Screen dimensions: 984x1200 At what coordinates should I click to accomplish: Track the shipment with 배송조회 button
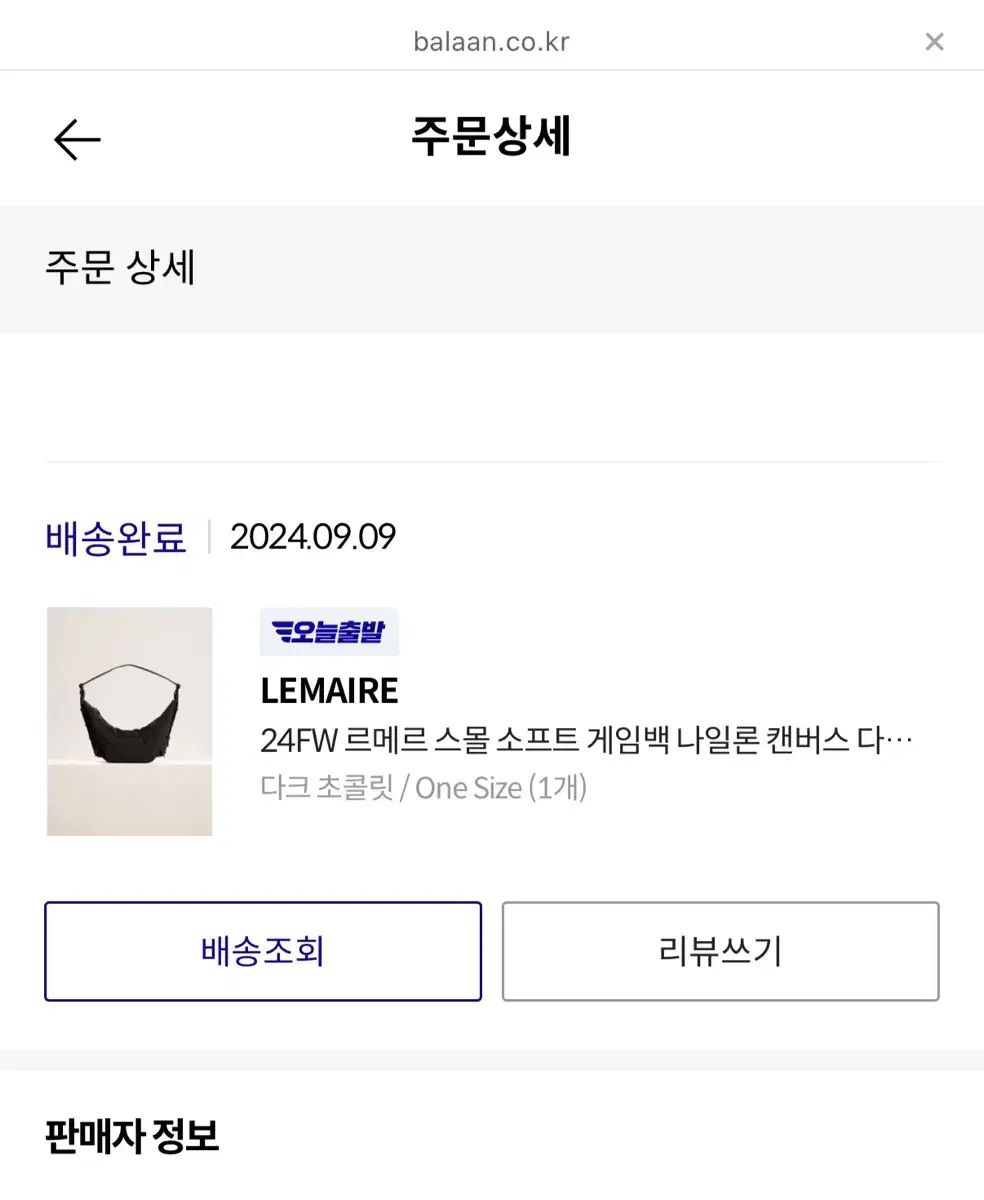click(263, 951)
